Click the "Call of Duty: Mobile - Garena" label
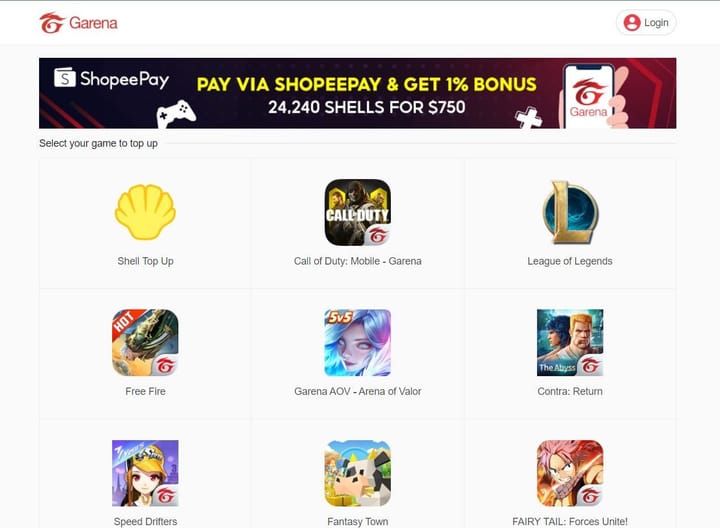Screen dimensions: 720x528 click(358, 261)
